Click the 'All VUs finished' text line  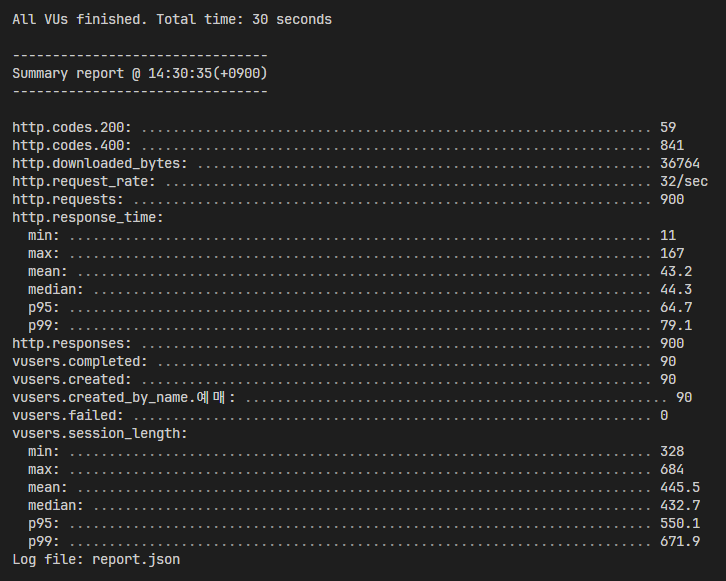(x=172, y=19)
